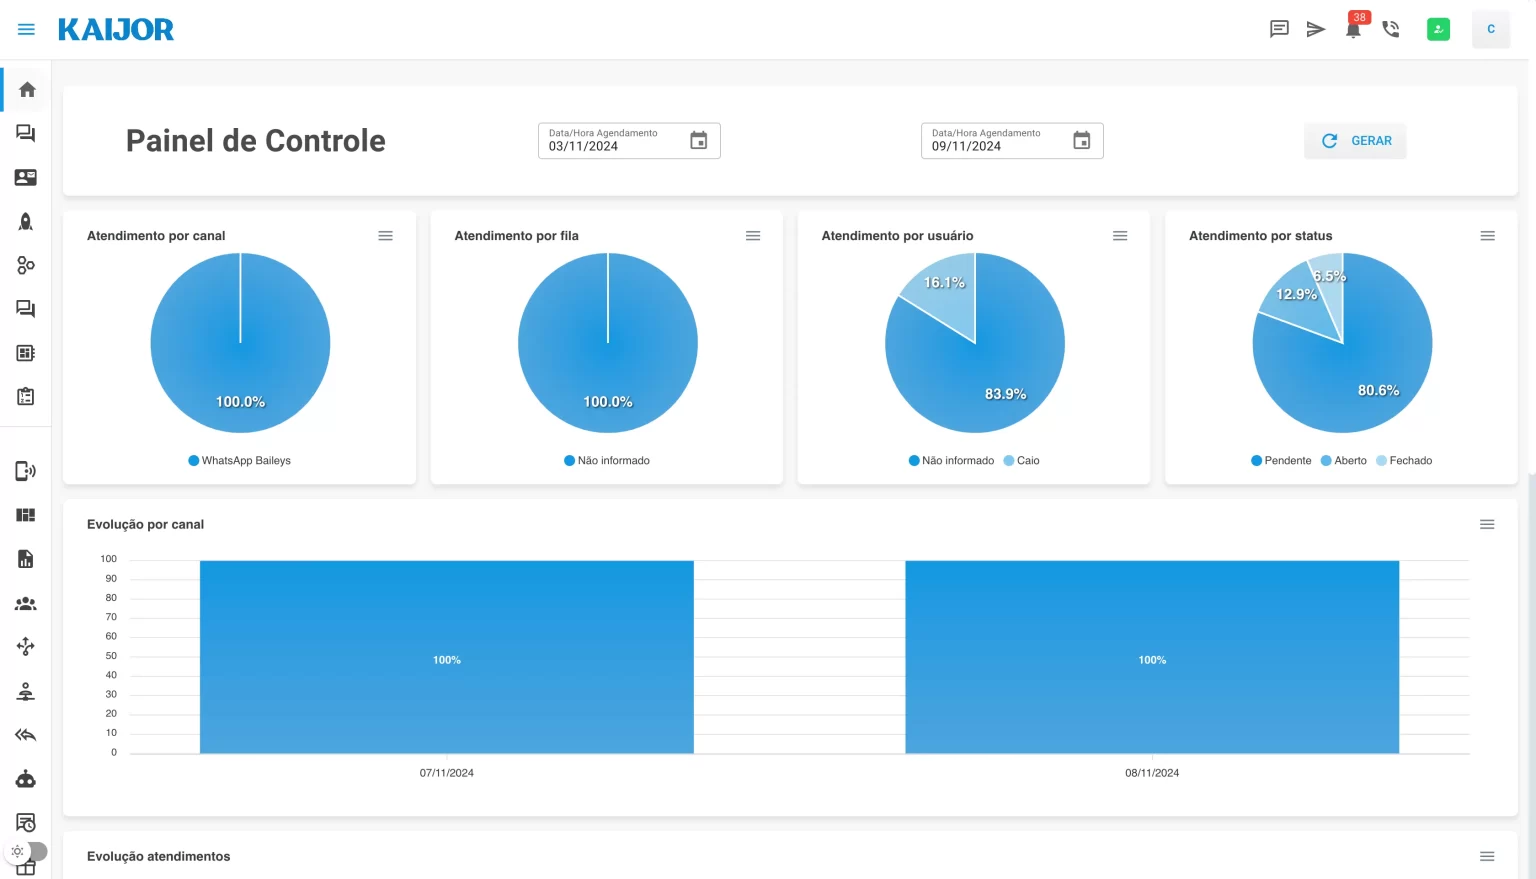1536x879 pixels.
Task: Click the user avatar C button
Action: coord(1490,29)
